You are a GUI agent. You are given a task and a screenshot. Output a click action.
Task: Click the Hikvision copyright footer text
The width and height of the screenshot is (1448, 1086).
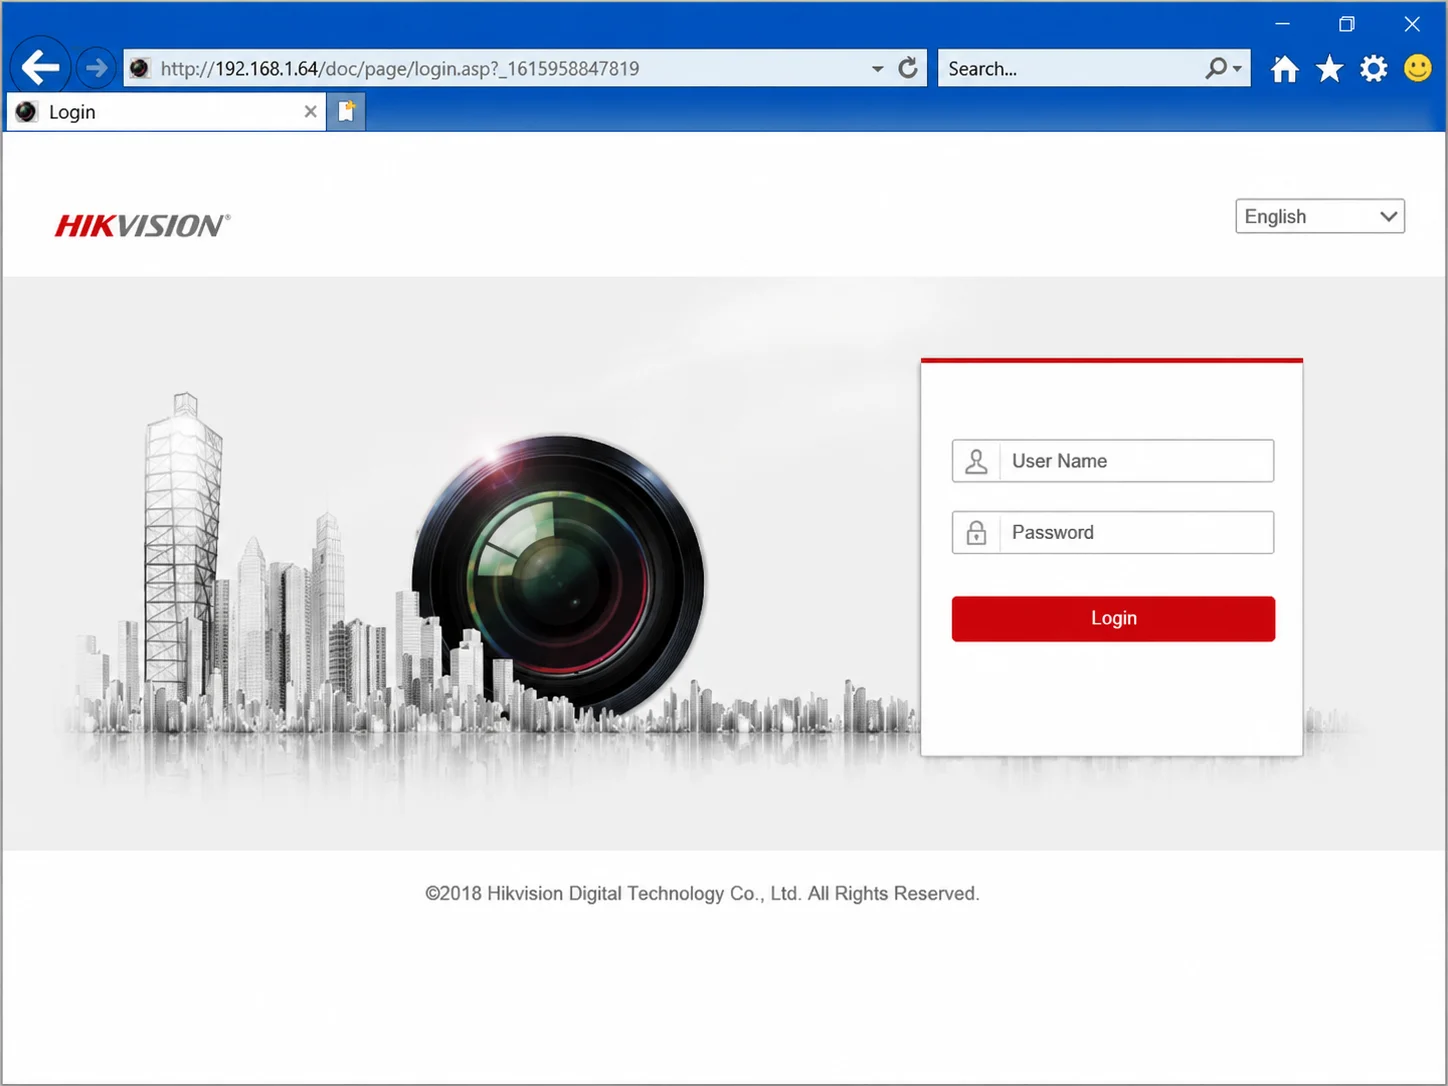(702, 894)
